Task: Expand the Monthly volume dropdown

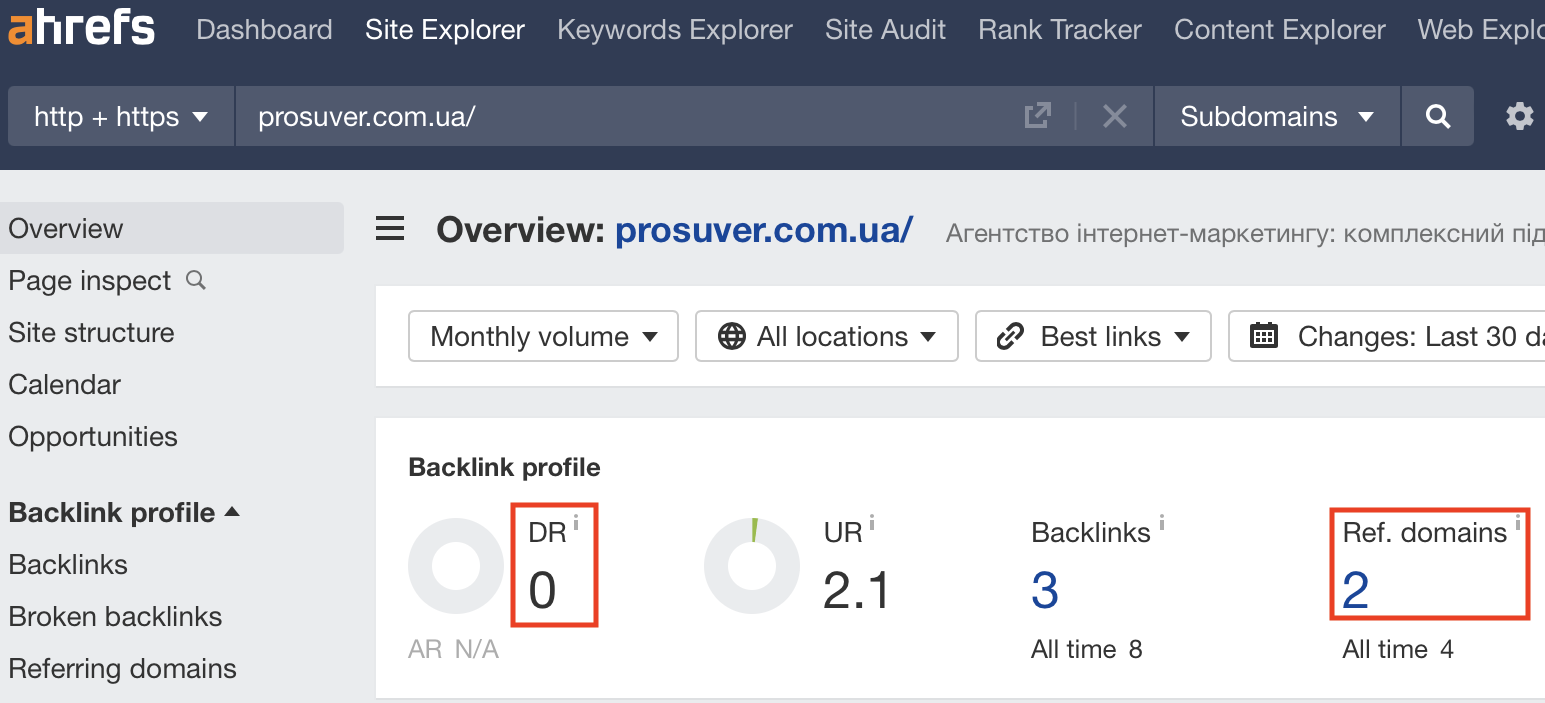Action: [x=543, y=337]
